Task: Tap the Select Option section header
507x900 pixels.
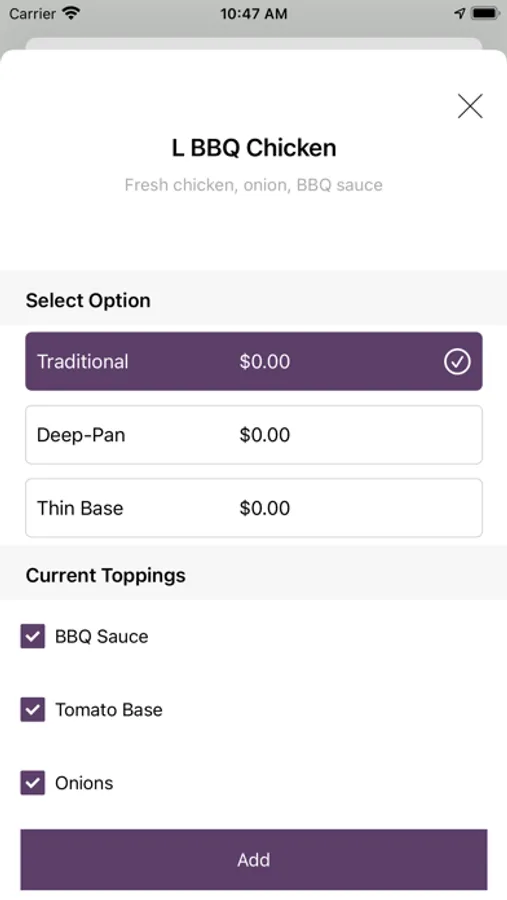Action: tap(88, 300)
